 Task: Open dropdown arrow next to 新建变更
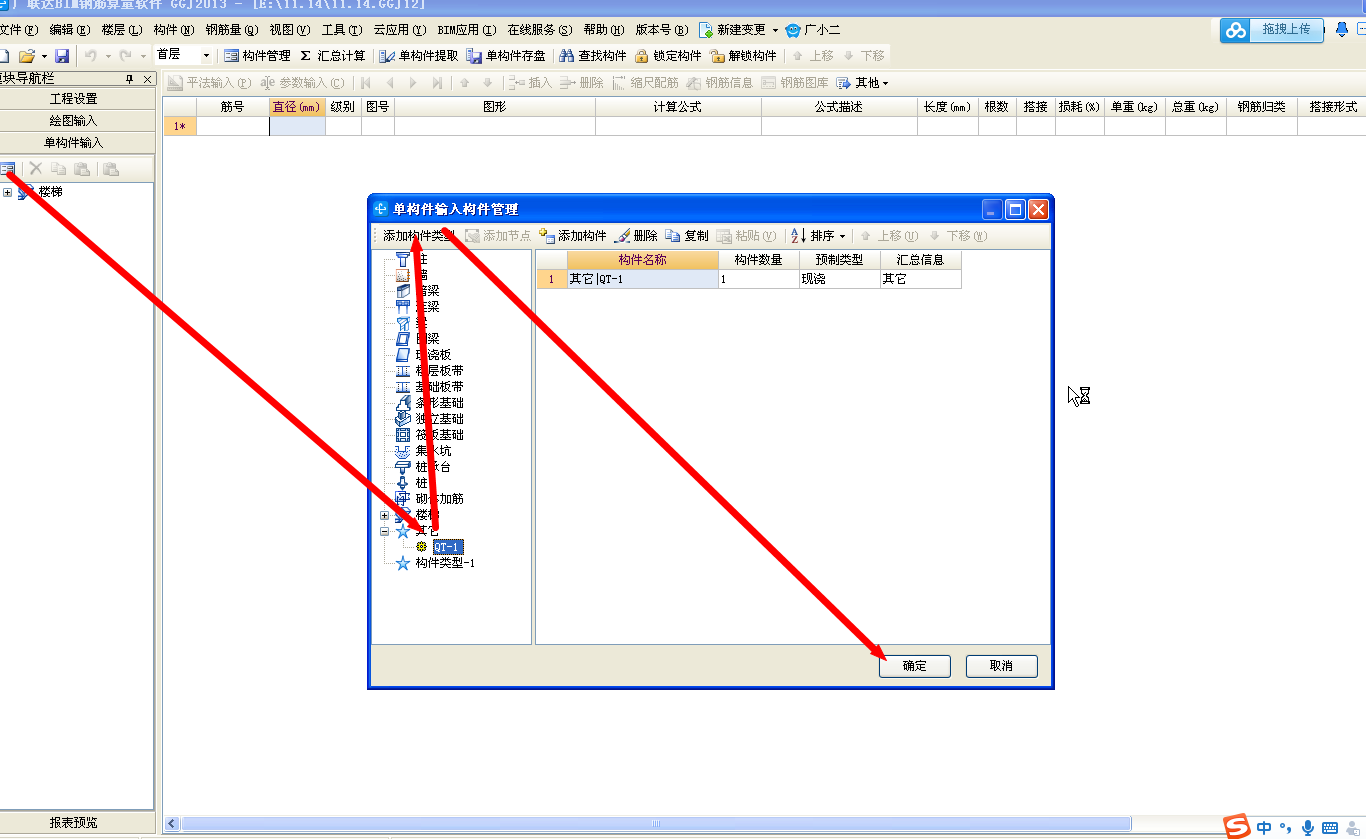[x=775, y=31]
